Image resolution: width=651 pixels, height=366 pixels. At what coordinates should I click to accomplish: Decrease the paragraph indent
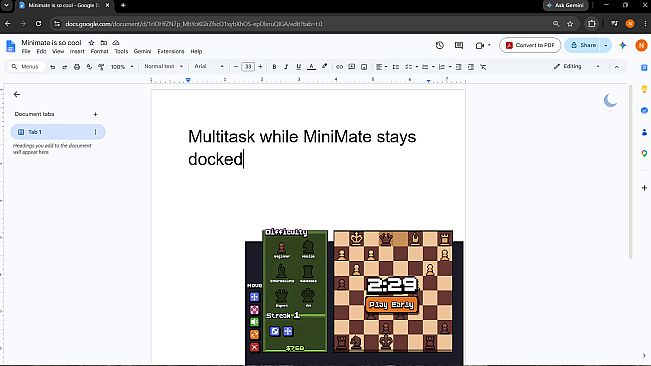pyautogui.click(x=458, y=67)
